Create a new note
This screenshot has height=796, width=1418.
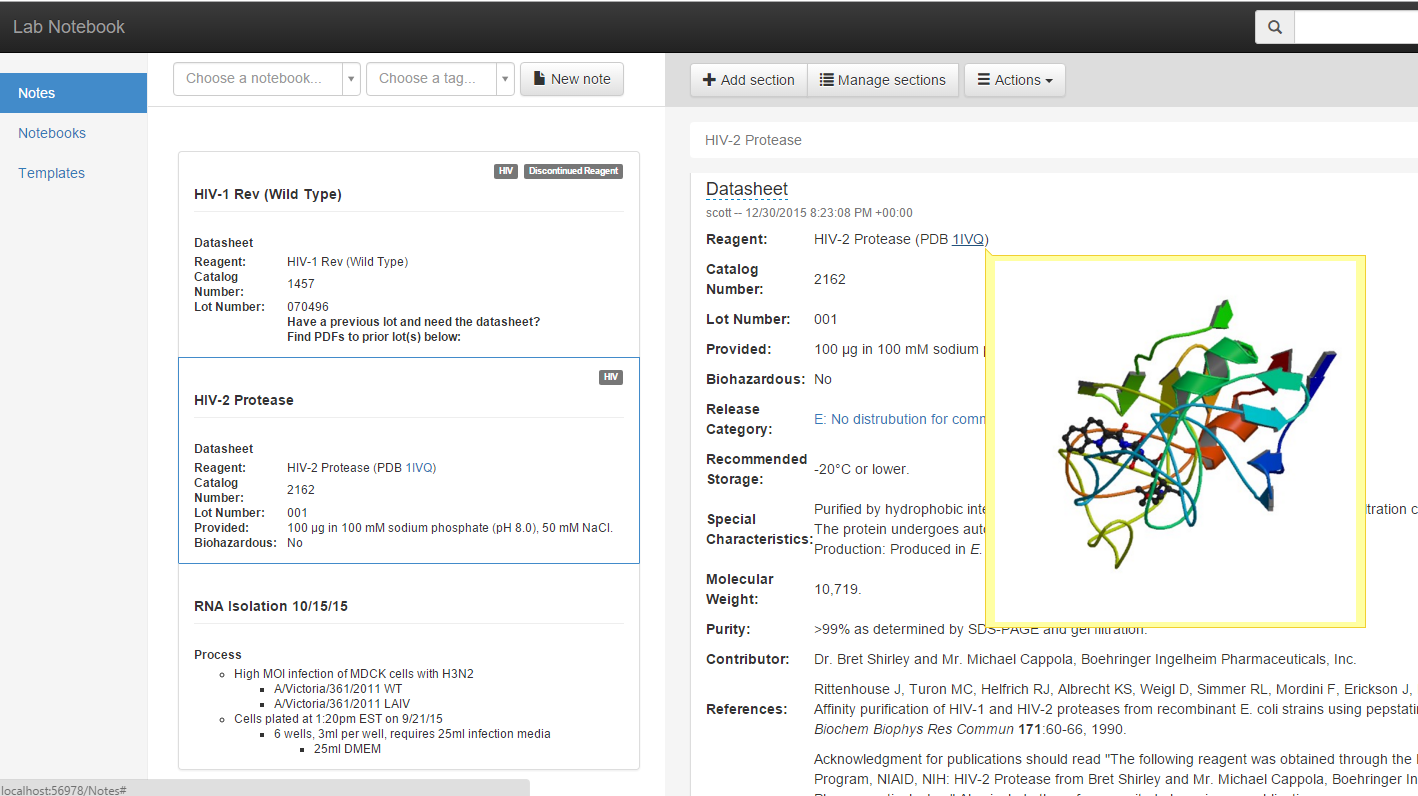click(x=572, y=79)
